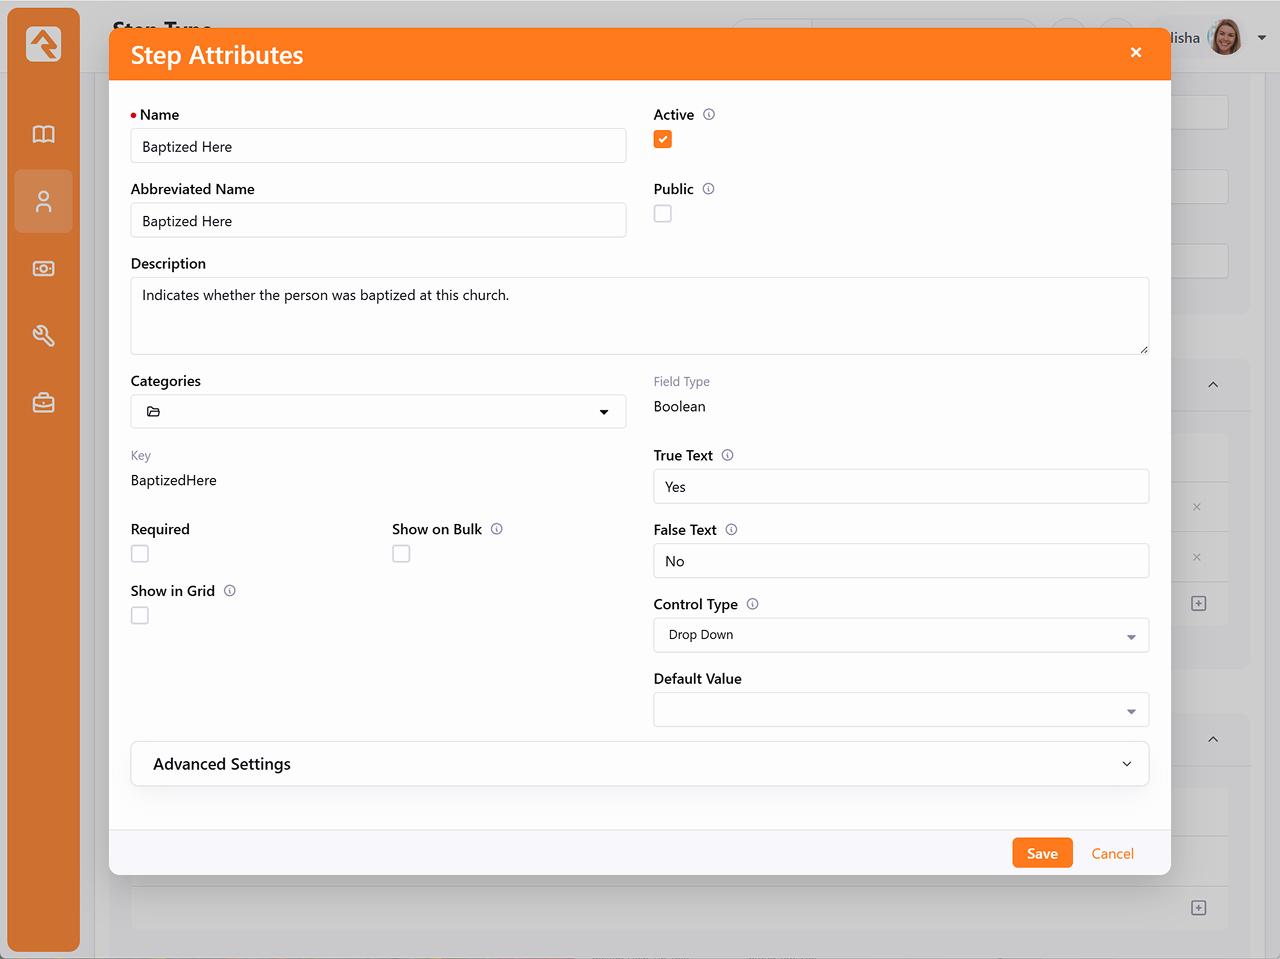This screenshot has height=959, width=1280.
Task: Click the Rock RMS logo icon
Action: (44, 44)
